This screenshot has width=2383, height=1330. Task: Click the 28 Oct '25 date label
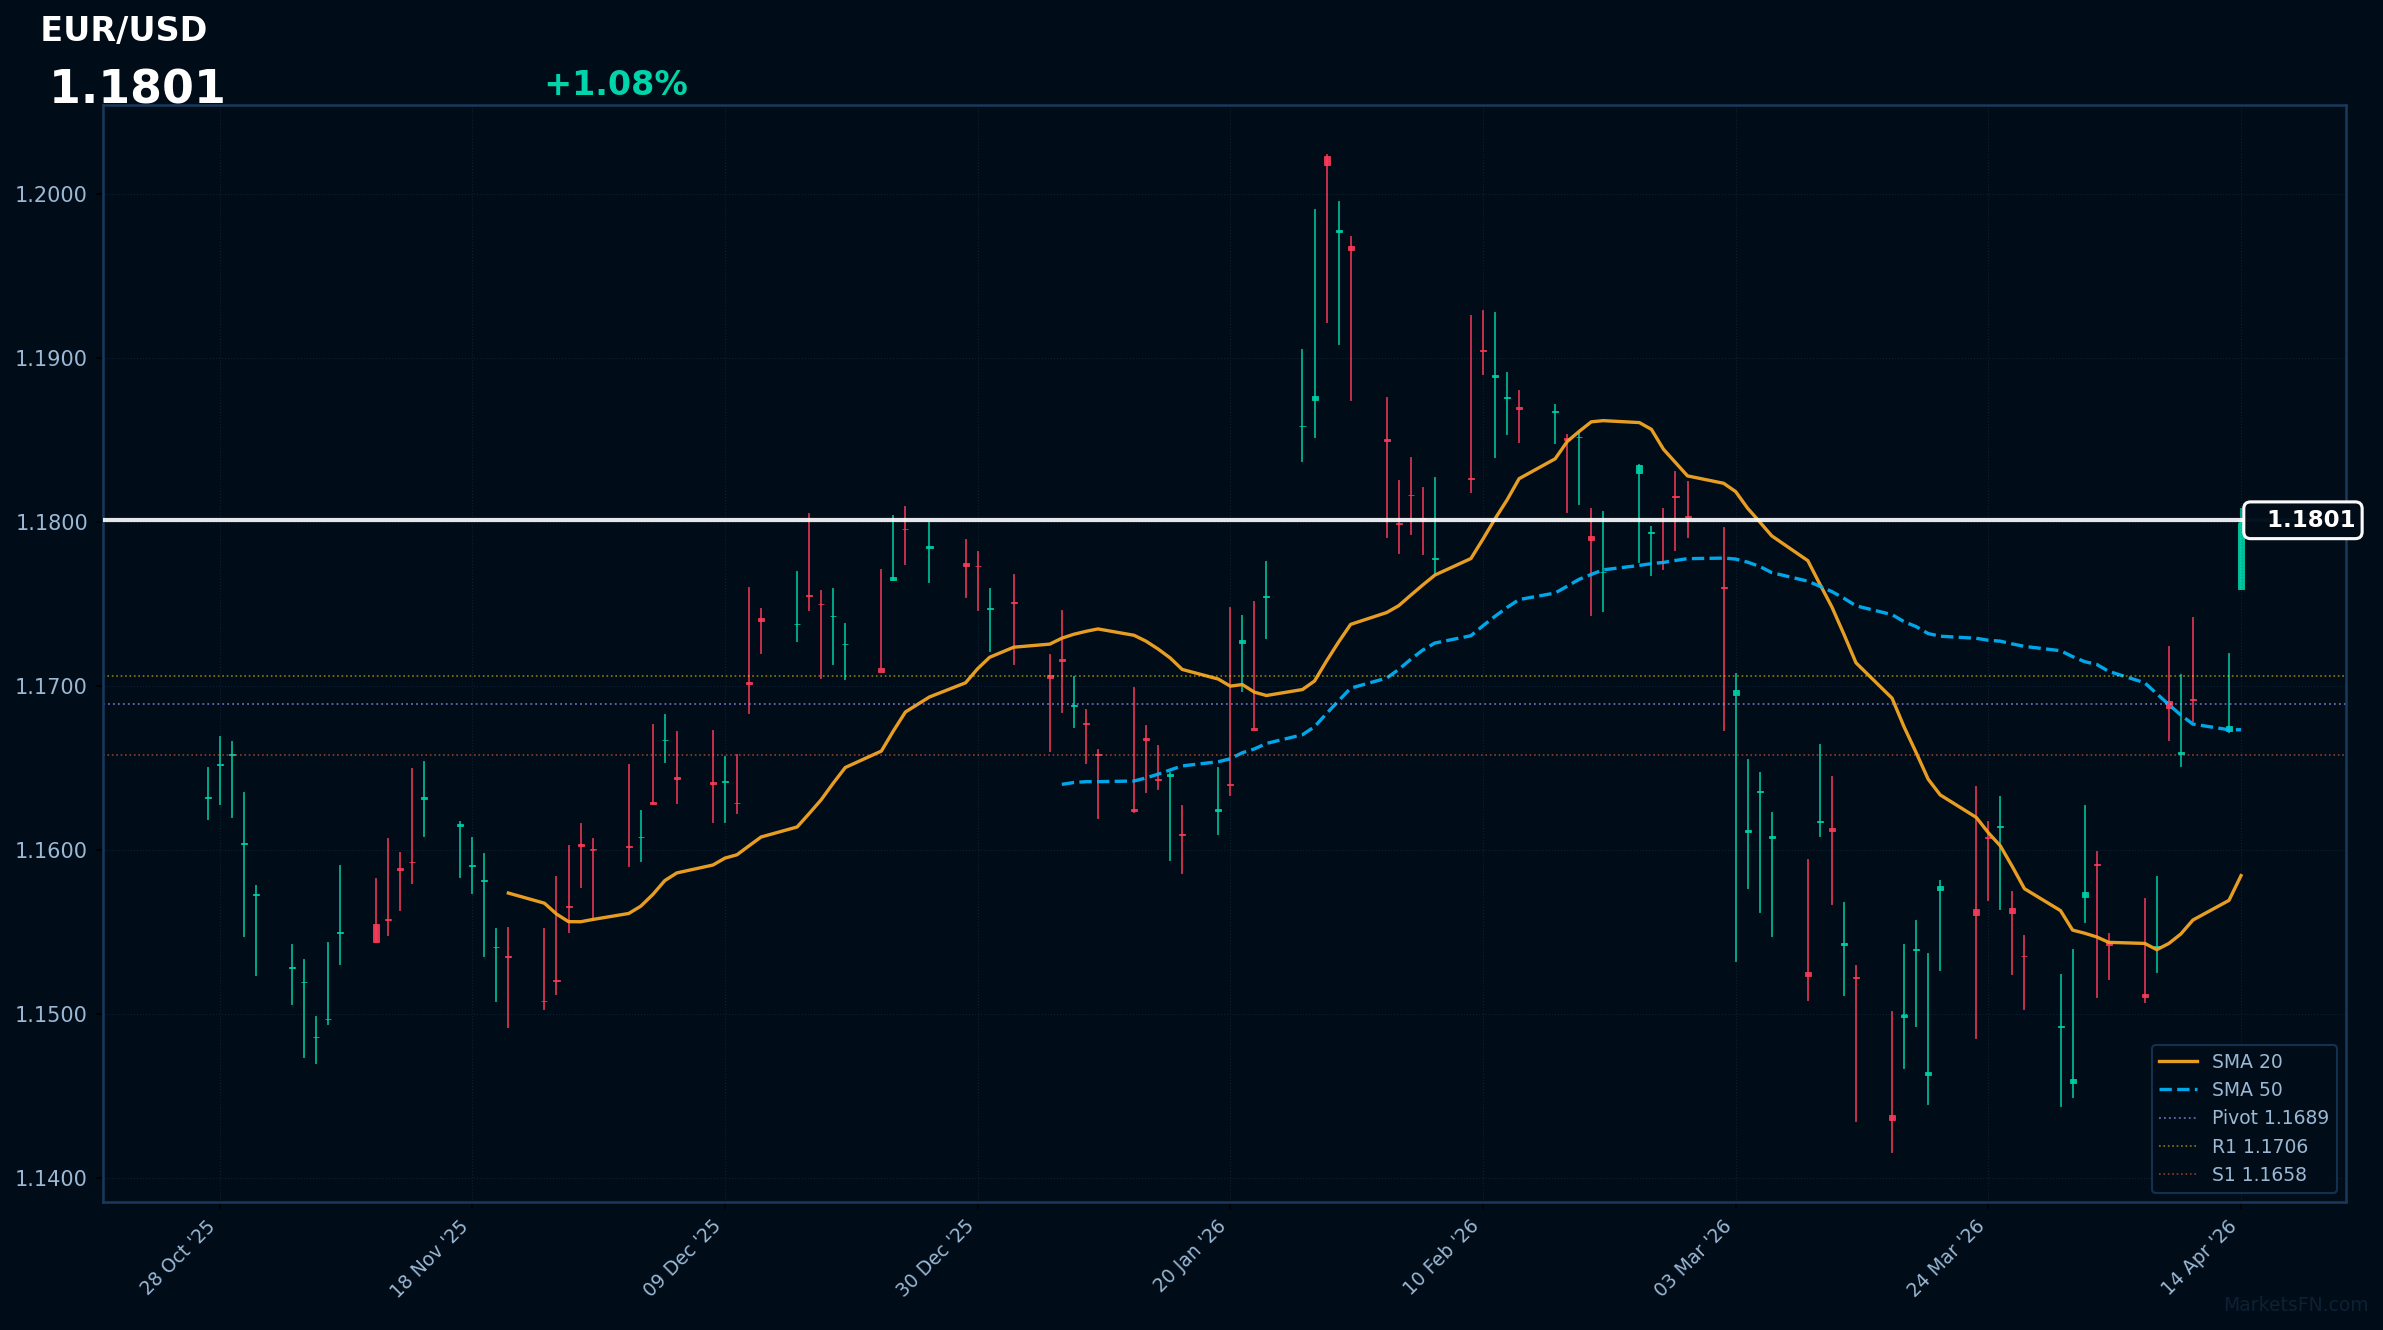tap(178, 1257)
